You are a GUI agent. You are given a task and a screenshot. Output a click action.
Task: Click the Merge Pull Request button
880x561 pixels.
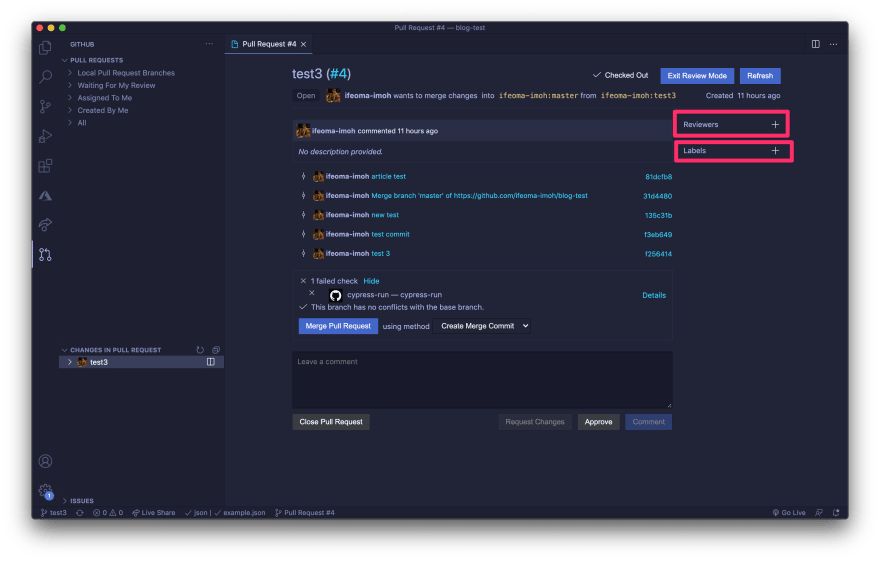[x=338, y=326]
